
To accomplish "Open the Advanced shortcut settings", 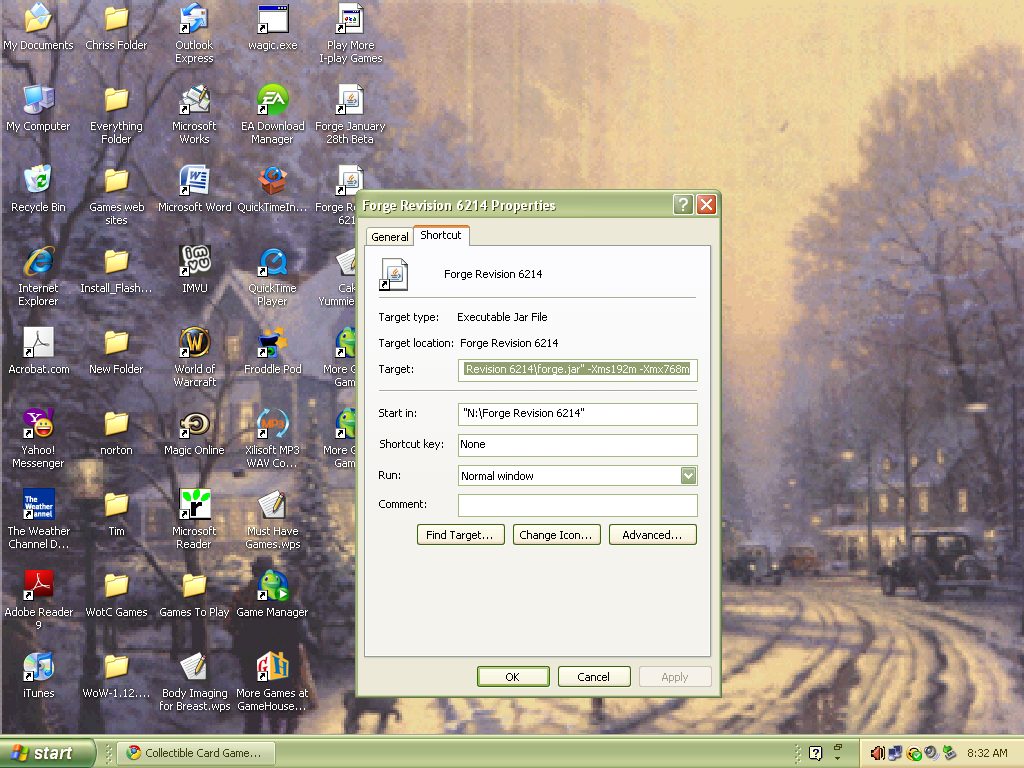I will [x=652, y=535].
